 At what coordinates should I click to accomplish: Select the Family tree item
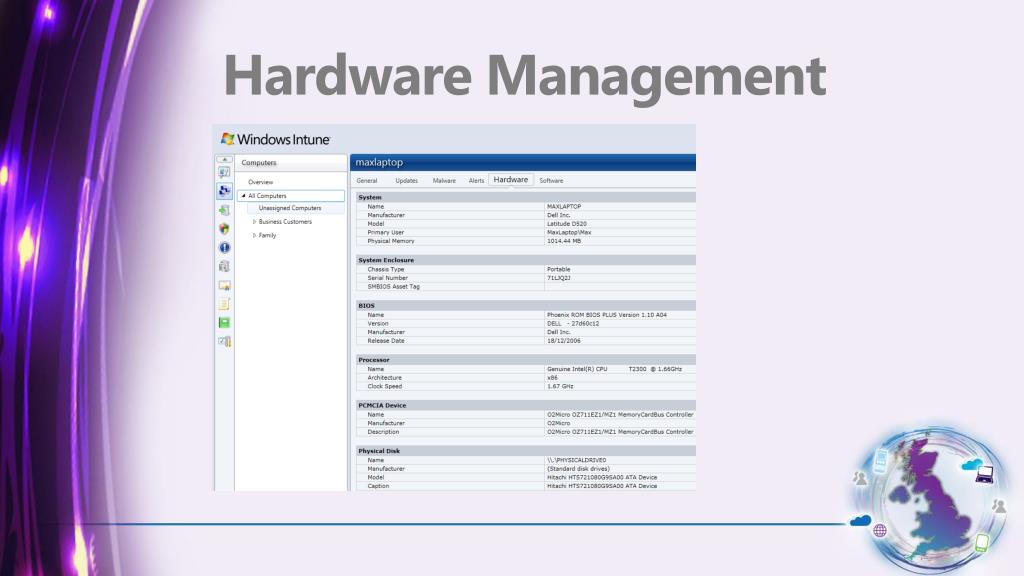tap(267, 236)
